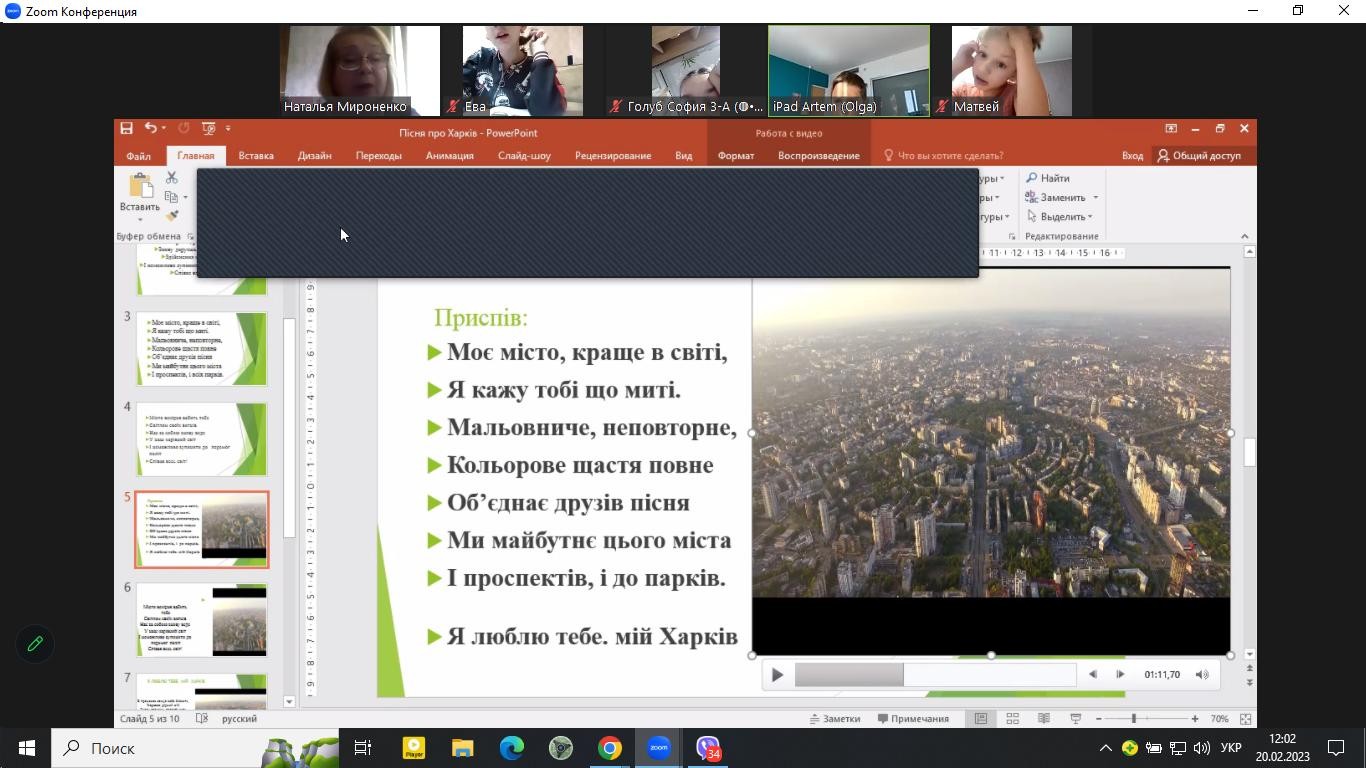The image size is (1366, 768).
Task: Open Task View on the taskbar
Action: pos(363,748)
